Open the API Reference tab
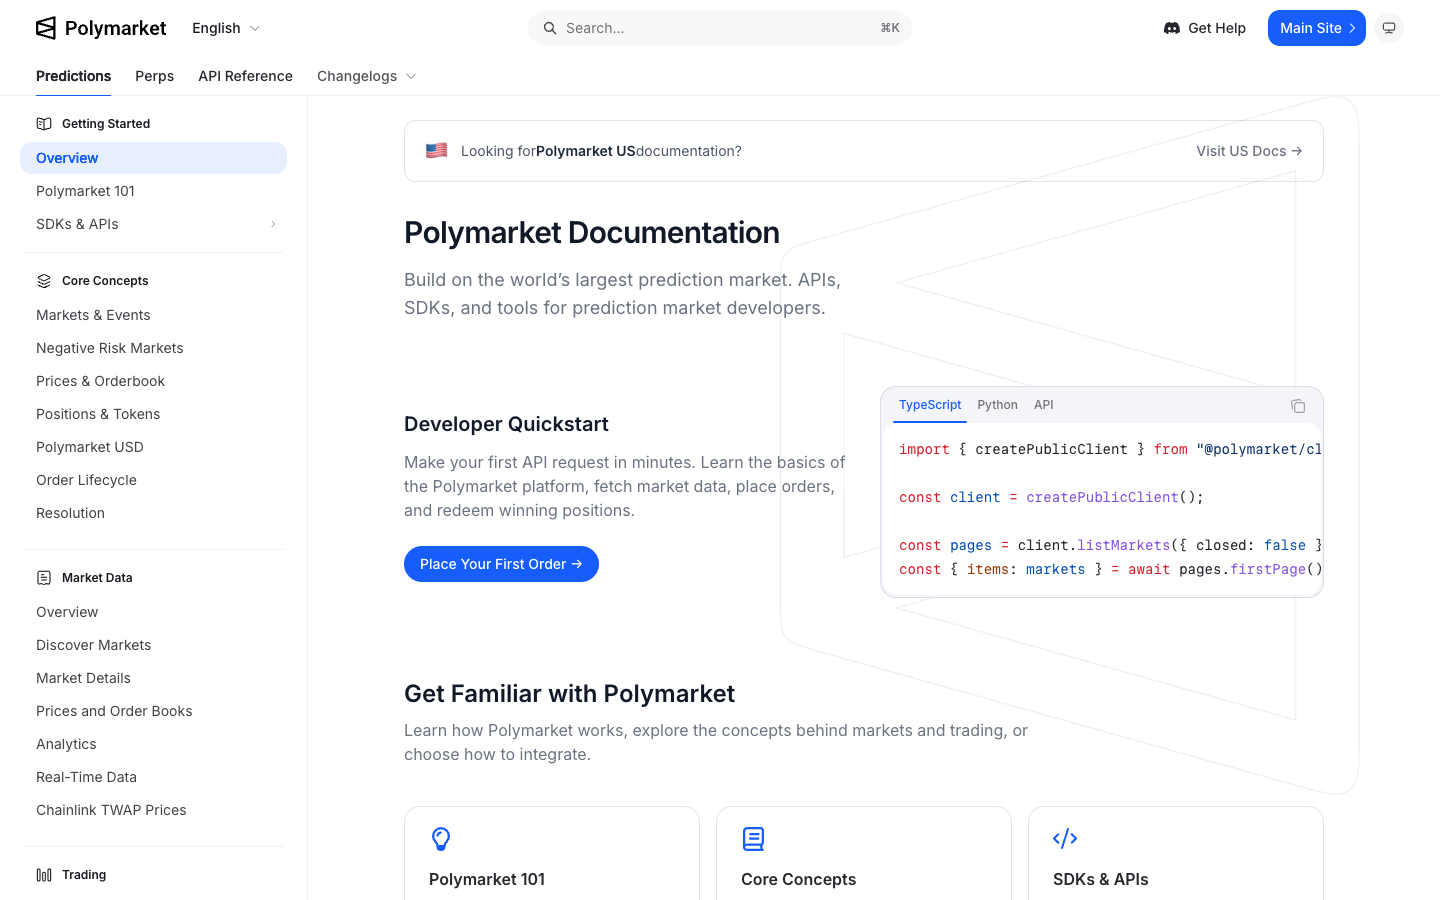This screenshot has width=1440, height=900. (245, 76)
